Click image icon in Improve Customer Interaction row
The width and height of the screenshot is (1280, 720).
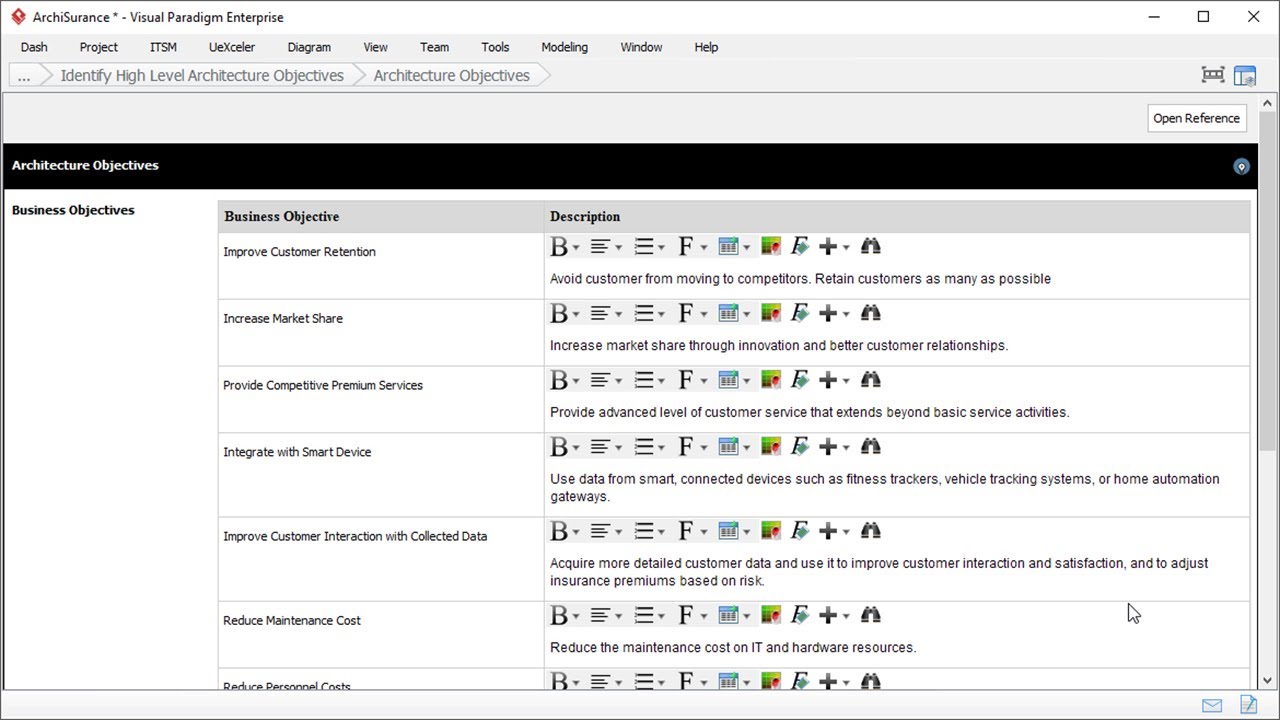(x=770, y=531)
